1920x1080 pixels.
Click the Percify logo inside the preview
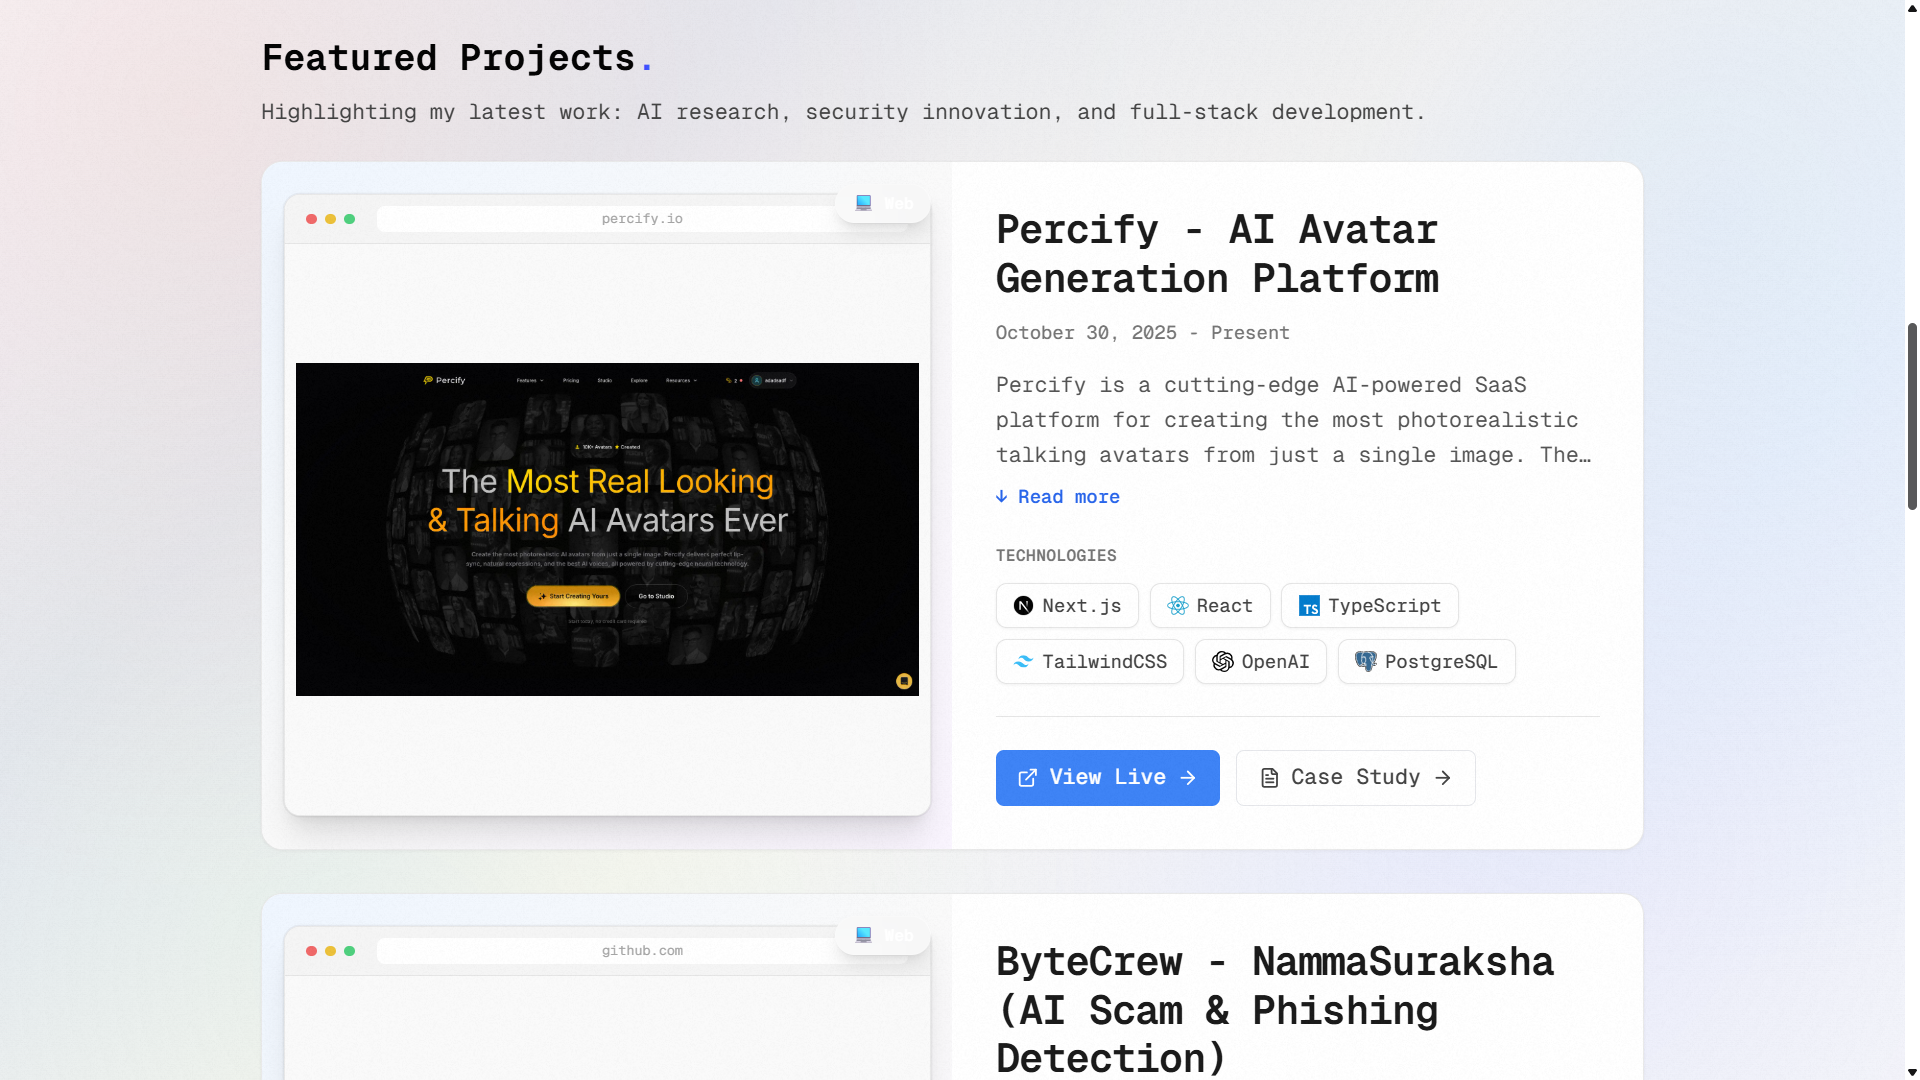444,380
